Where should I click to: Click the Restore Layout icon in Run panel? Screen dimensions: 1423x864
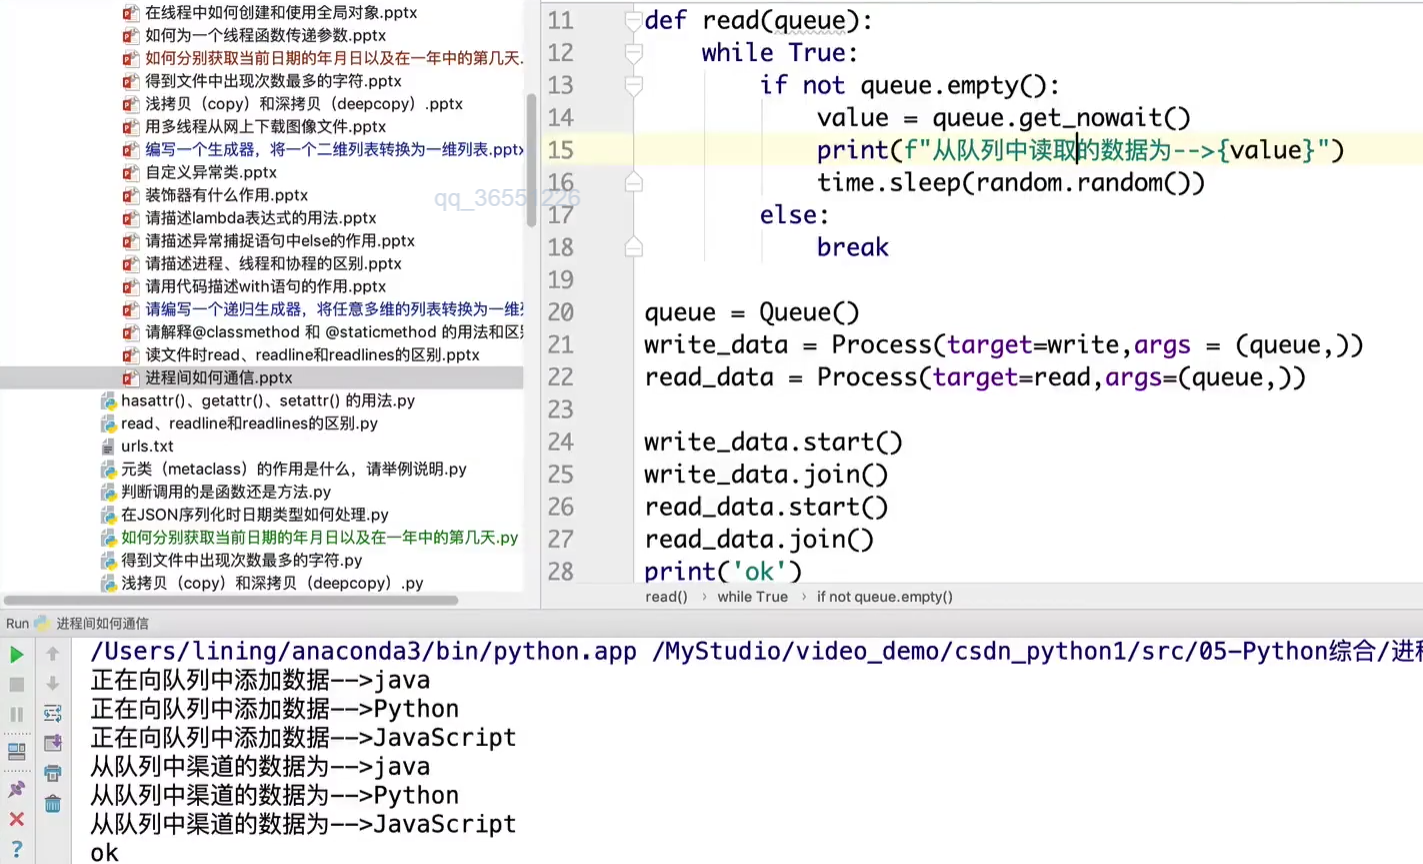[x=16, y=751]
